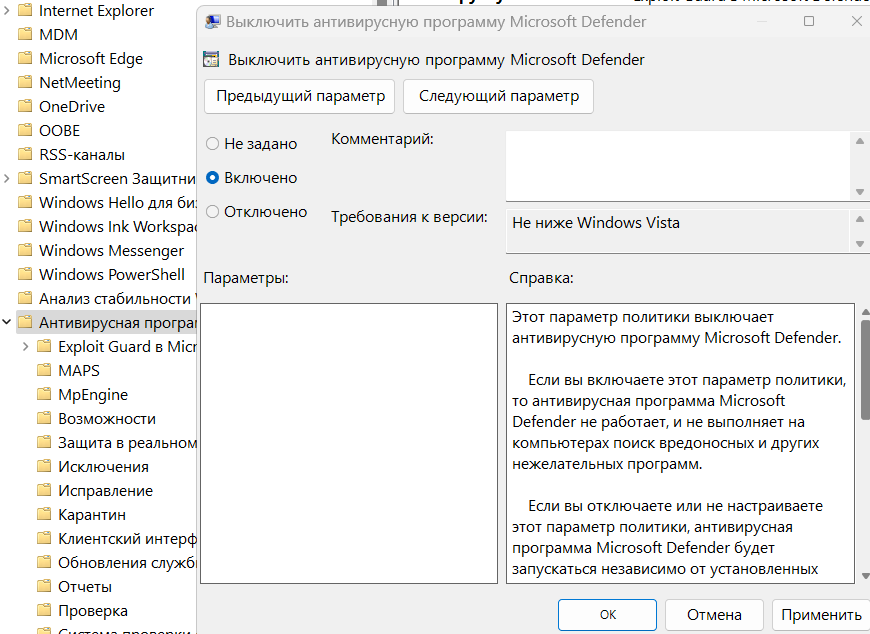
Task: Click the Карантин folder icon
Action: 43,515
